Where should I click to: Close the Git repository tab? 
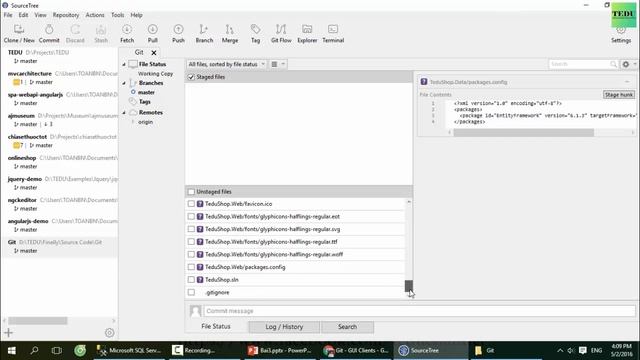click(x=154, y=53)
